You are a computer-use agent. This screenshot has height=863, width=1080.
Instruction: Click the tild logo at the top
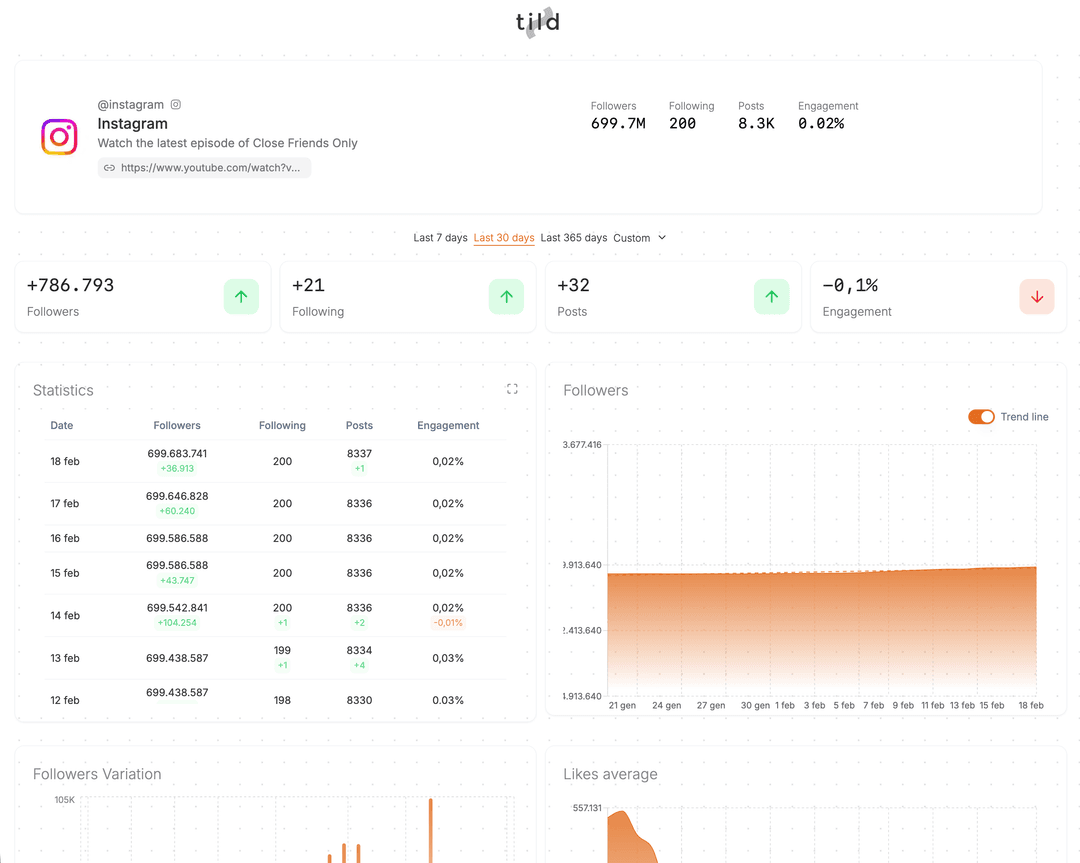(x=538, y=22)
